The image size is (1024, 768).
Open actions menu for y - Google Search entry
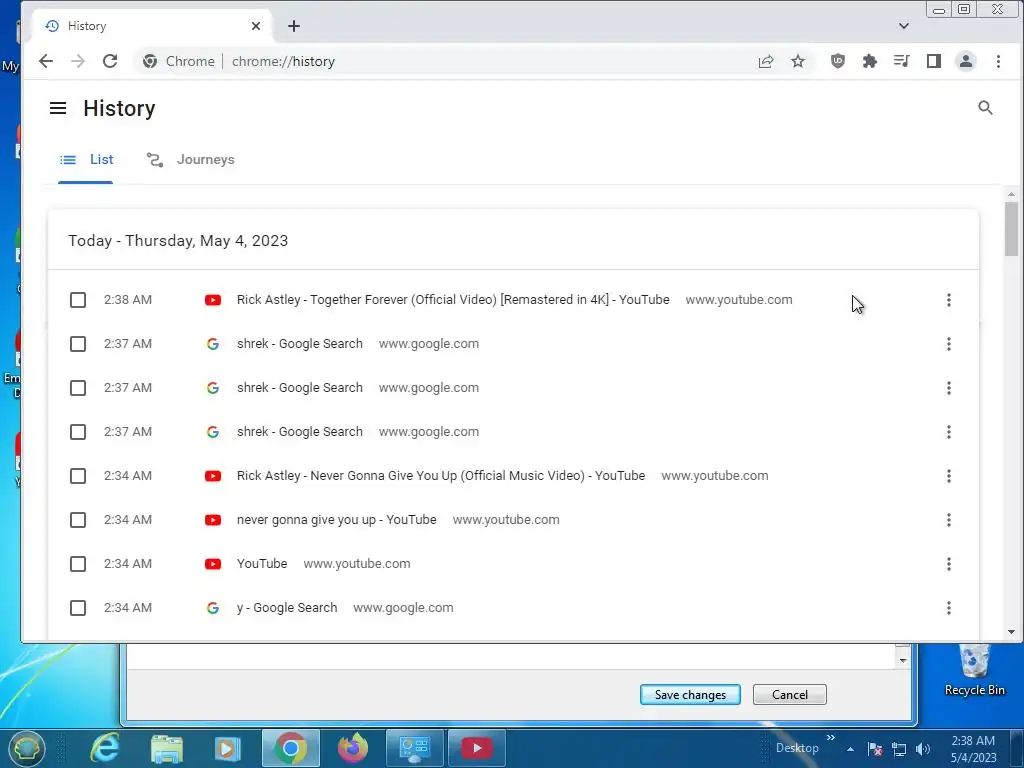point(948,608)
